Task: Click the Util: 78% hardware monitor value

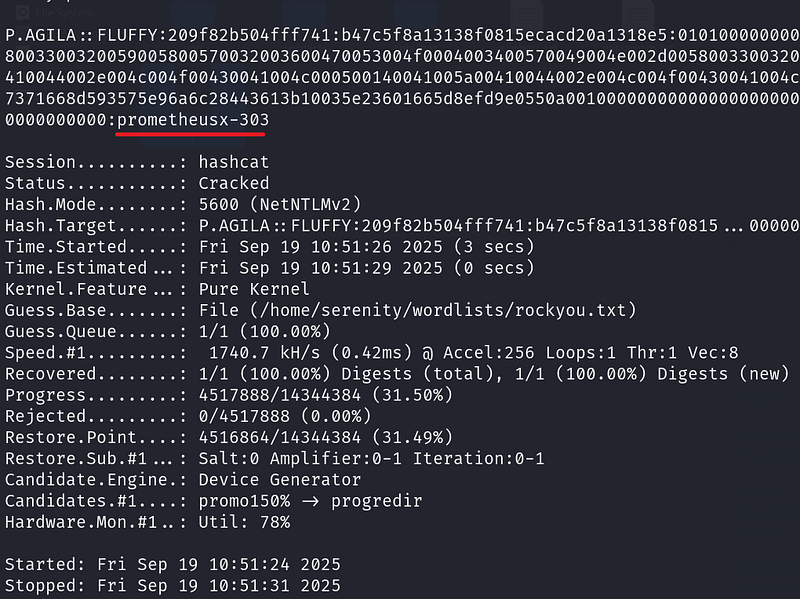Action: click(x=244, y=522)
